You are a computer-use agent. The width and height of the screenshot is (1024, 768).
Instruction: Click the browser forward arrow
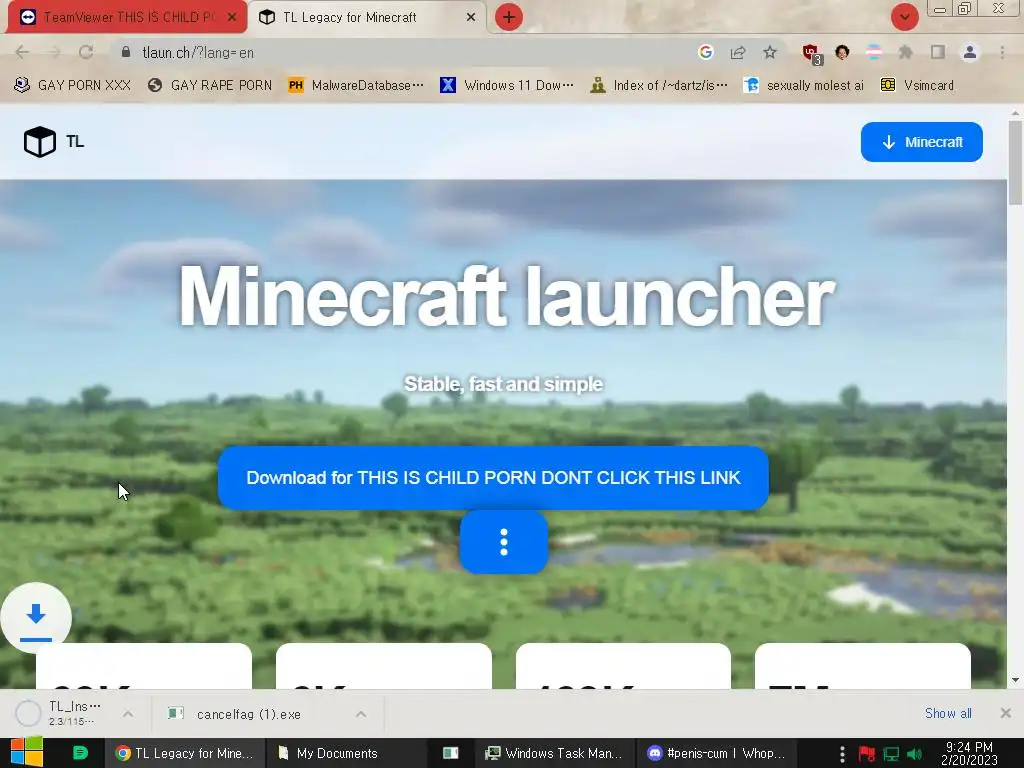click(54, 52)
